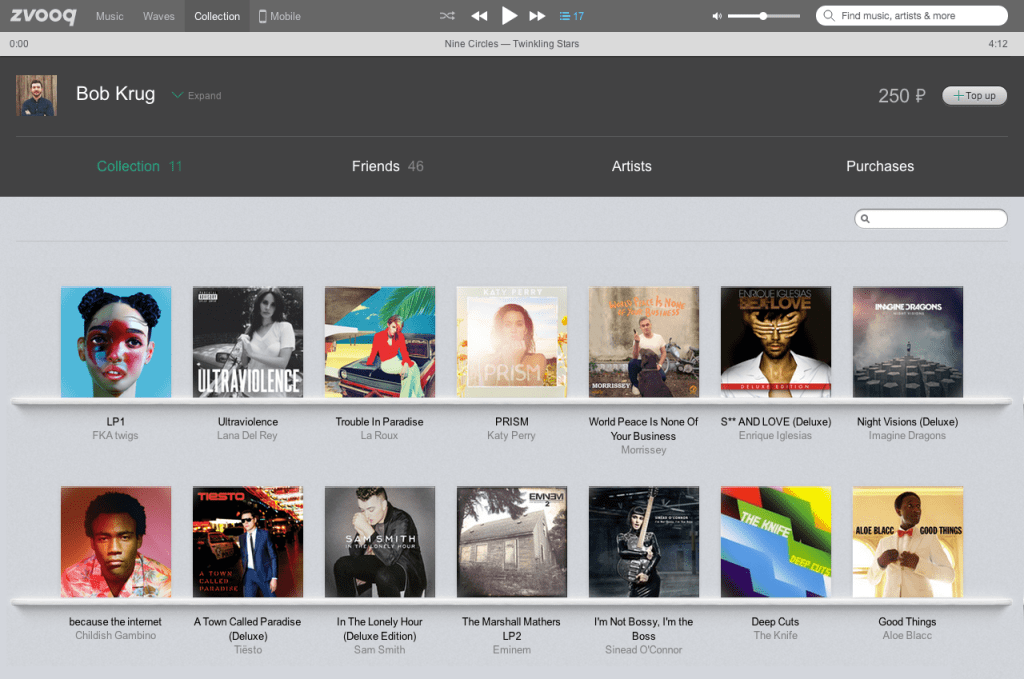Open the PRISM album cover
The width and height of the screenshot is (1024, 679).
tap(512, 342)
